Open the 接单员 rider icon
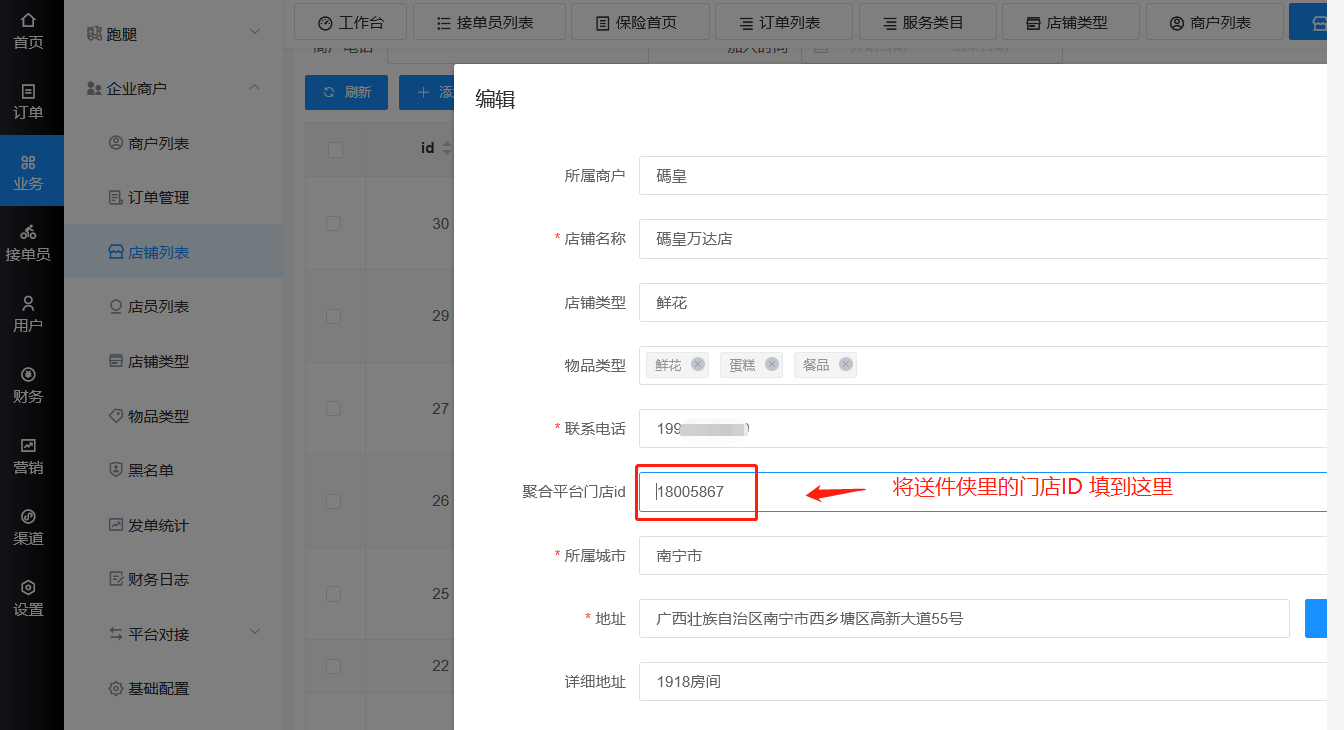The height and width of the screenshot is (730, 1344). (x=28, y=242)
